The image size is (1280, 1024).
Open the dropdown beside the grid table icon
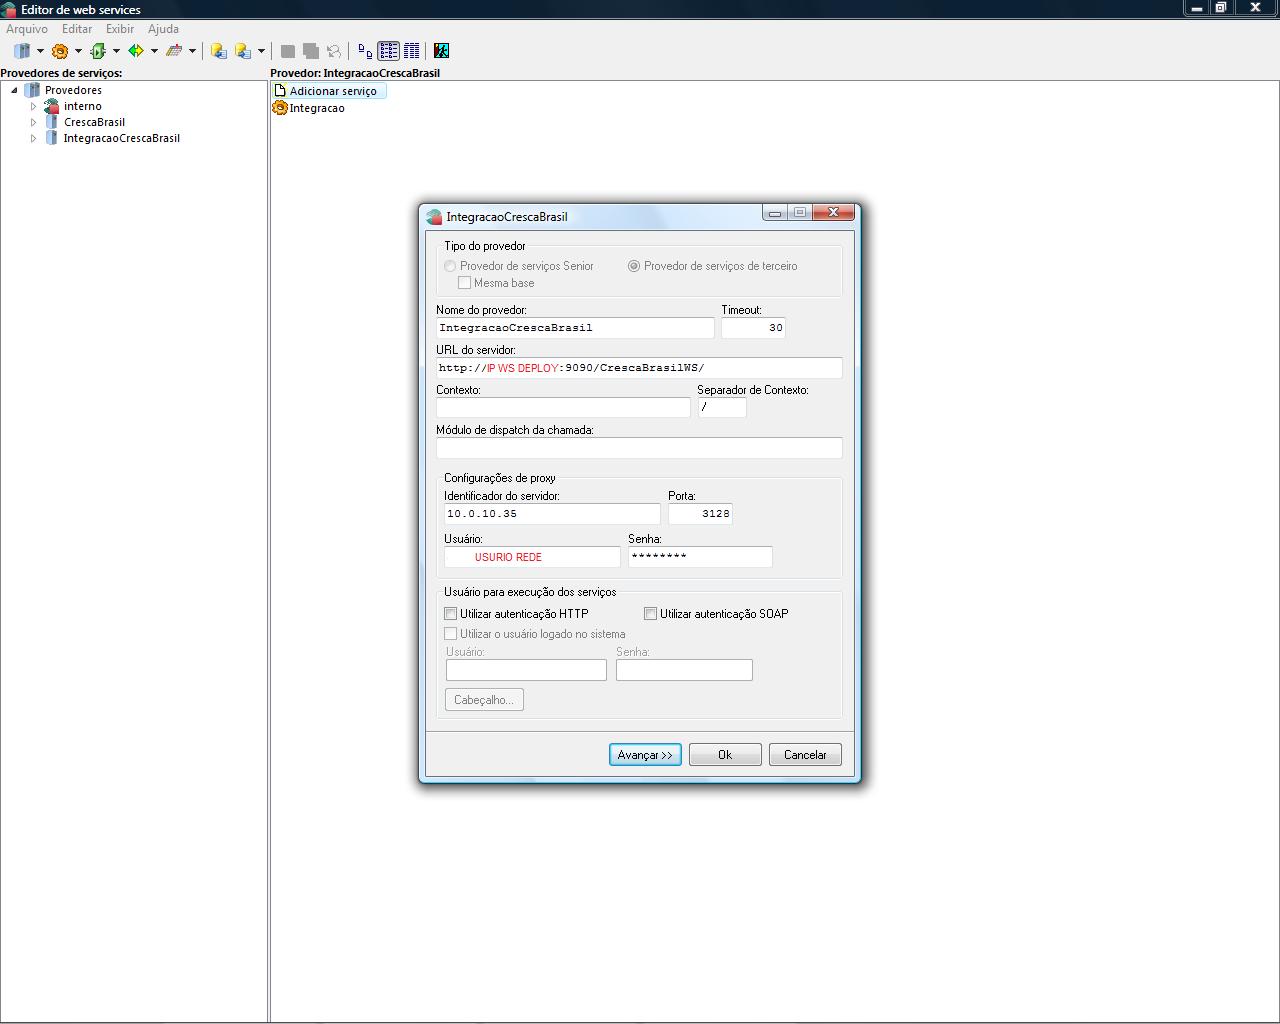(x=192, y=51)
